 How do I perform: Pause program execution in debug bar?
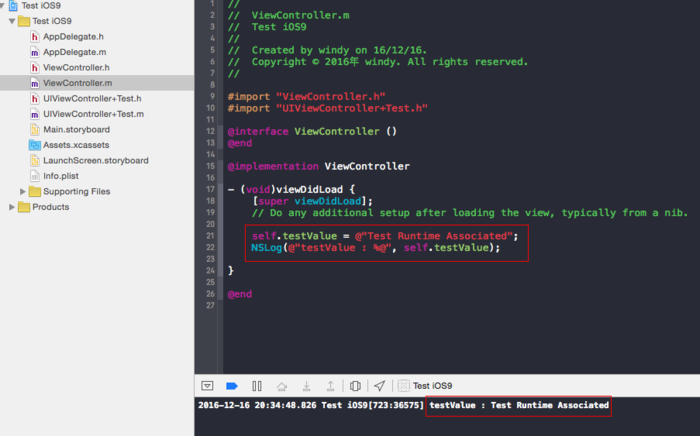(257, 385)
